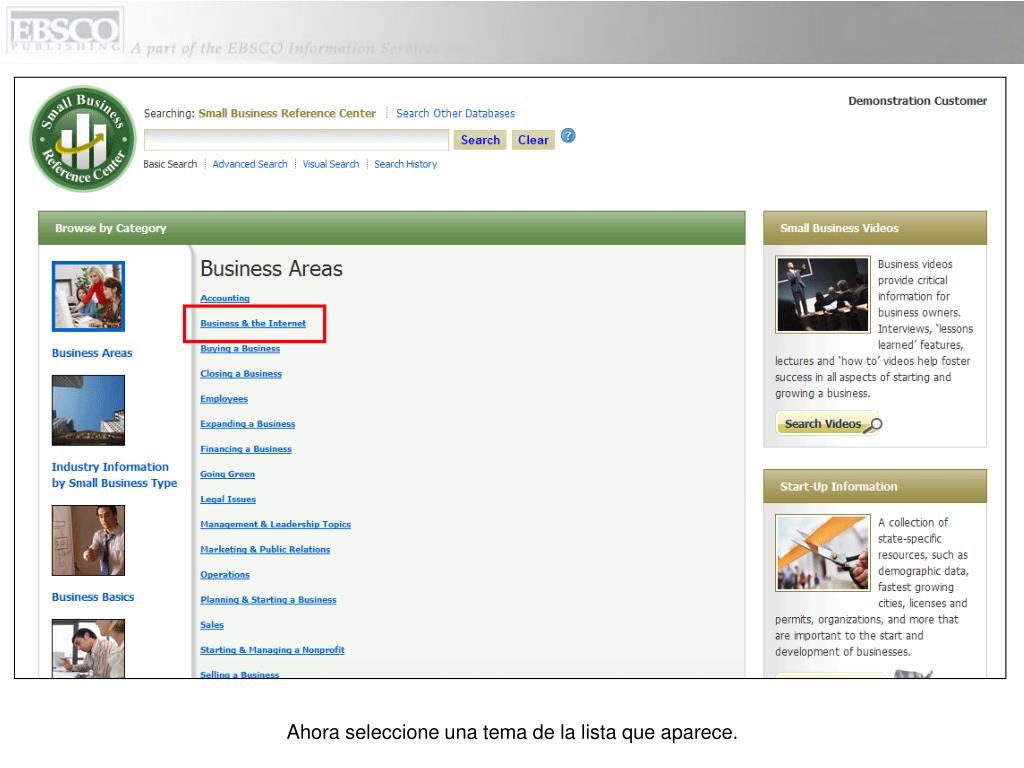Click the Start-Up Information panel header
This screenshot has width=1024, height=768.
[x=875, y=487]
